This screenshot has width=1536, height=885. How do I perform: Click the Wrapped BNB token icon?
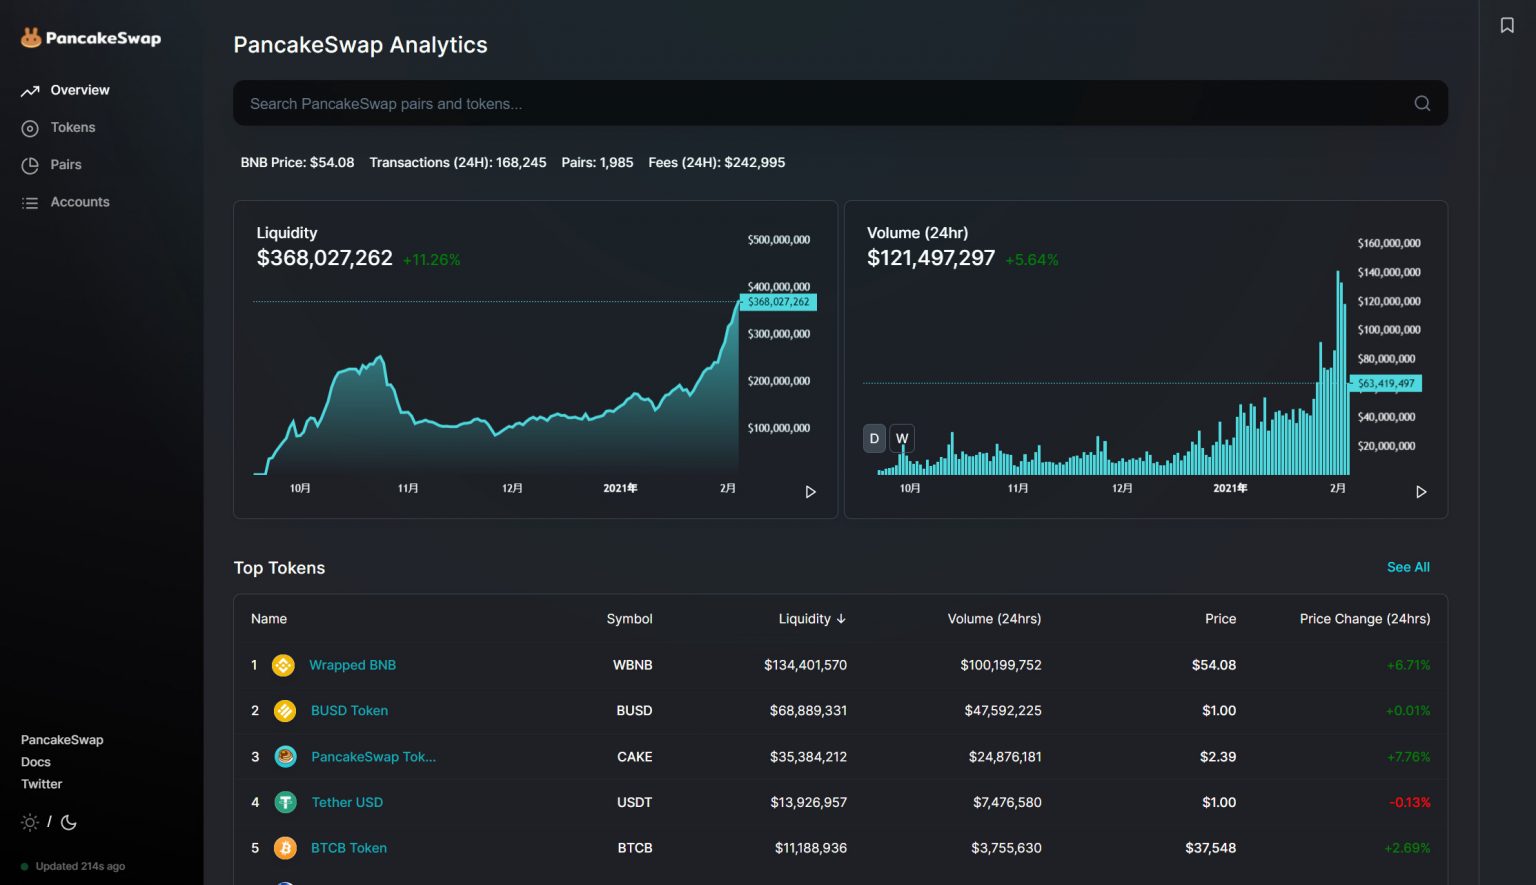click(x=283, y=665)
